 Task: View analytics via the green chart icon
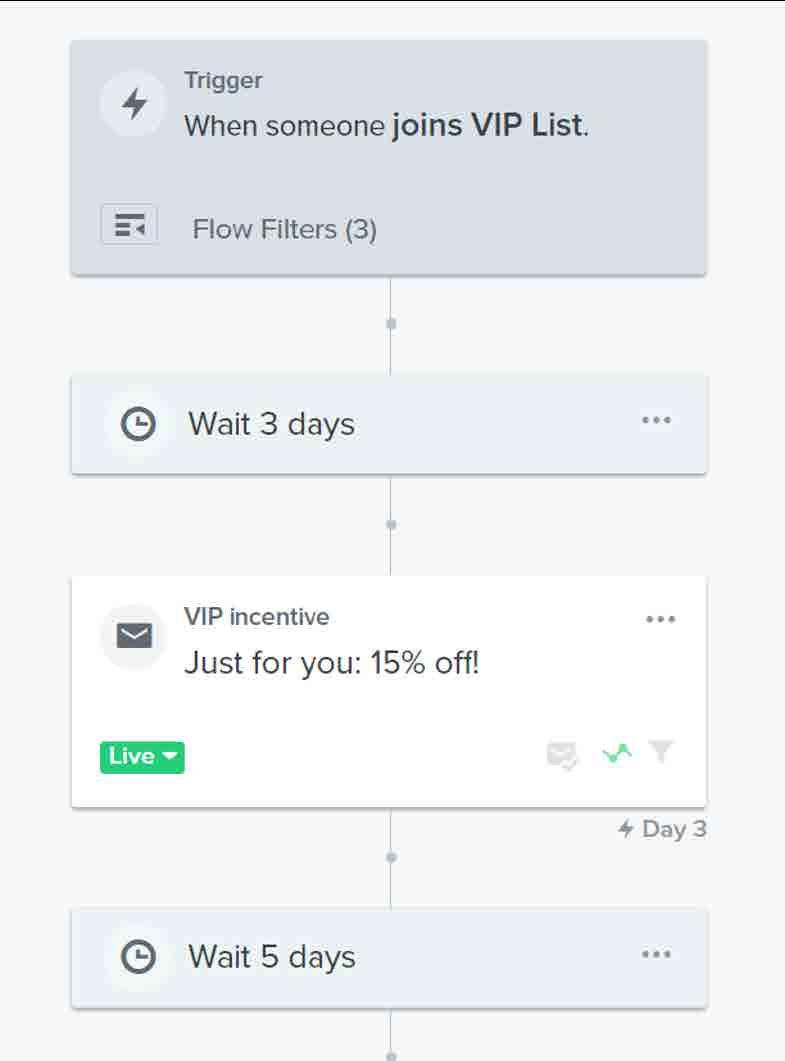point(616,752)
